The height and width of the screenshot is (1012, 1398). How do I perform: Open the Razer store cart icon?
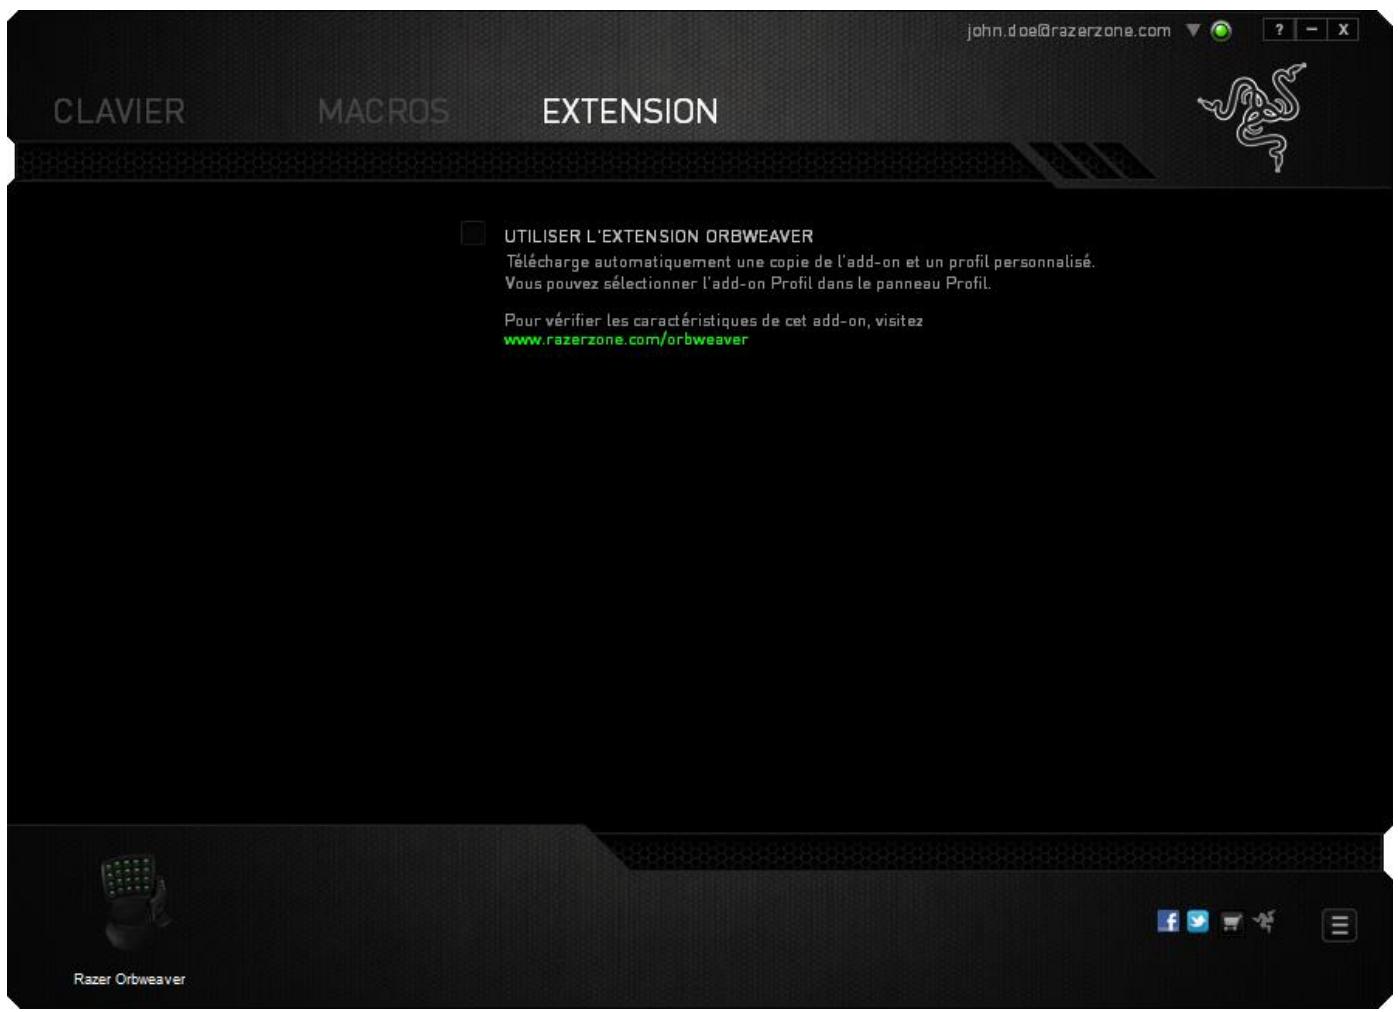(x=1232, y=922)
